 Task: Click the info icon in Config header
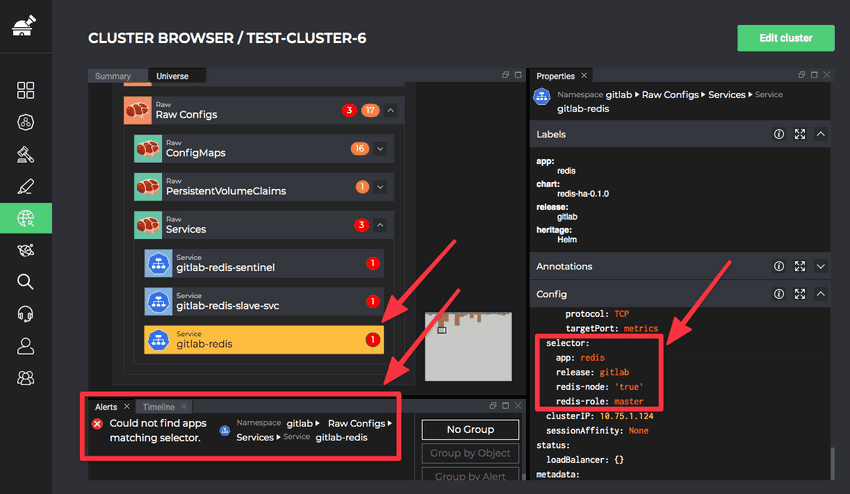click(x=778, y=294)
